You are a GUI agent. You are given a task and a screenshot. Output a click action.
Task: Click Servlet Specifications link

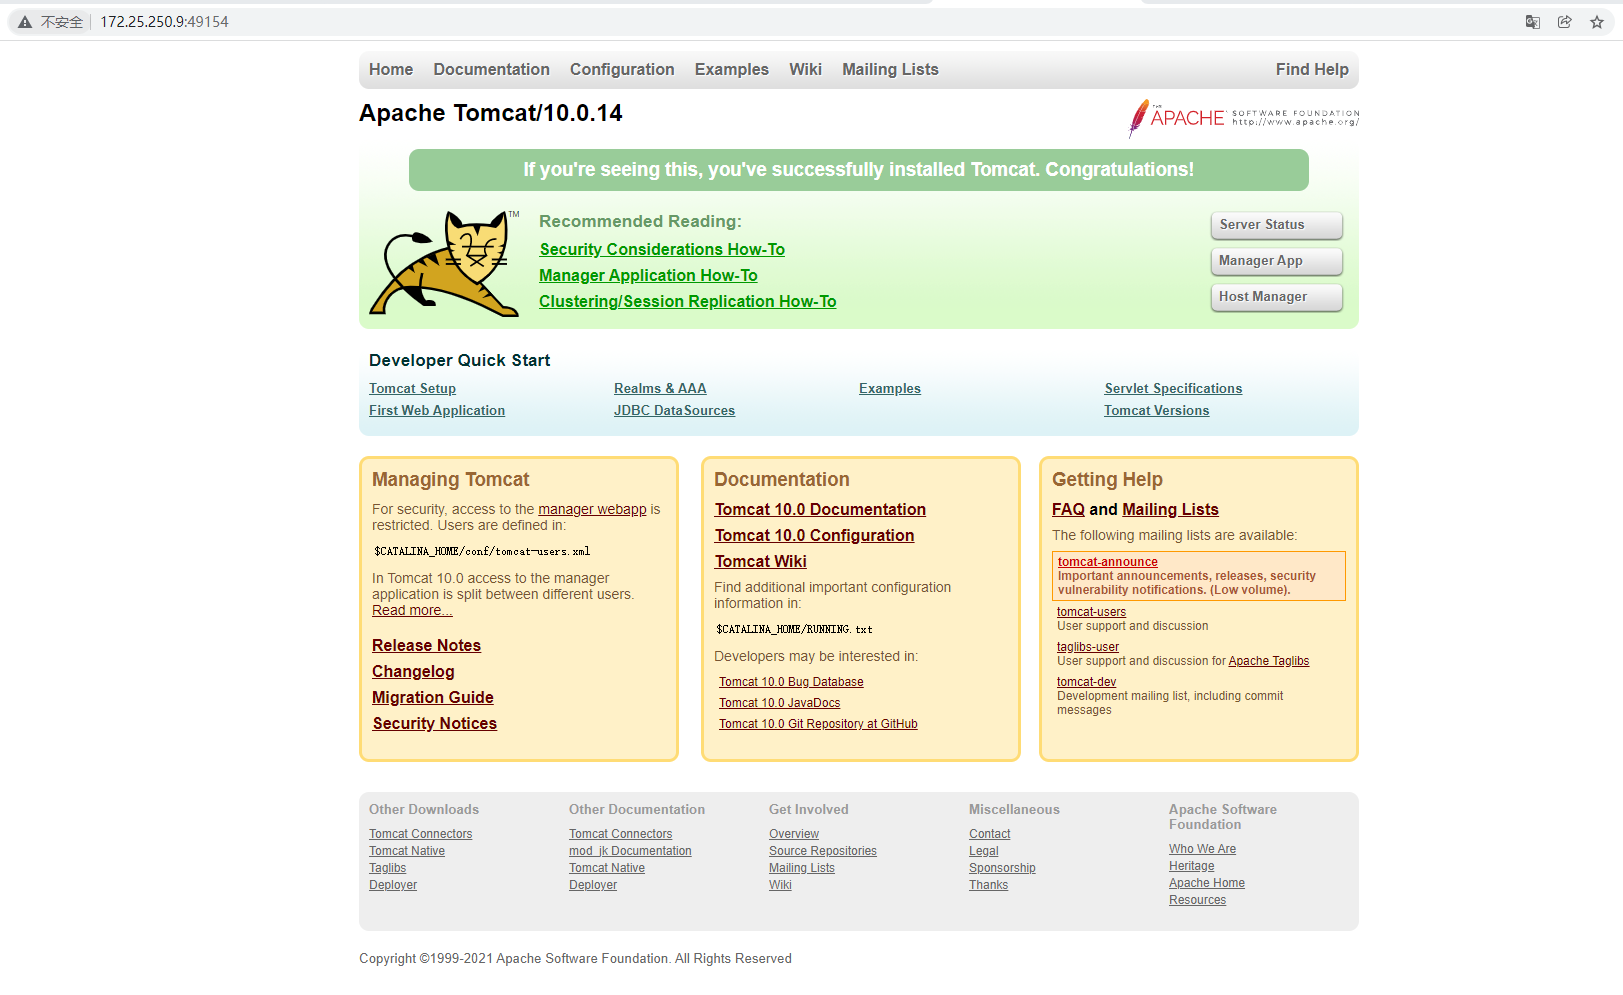(1173, 389)
